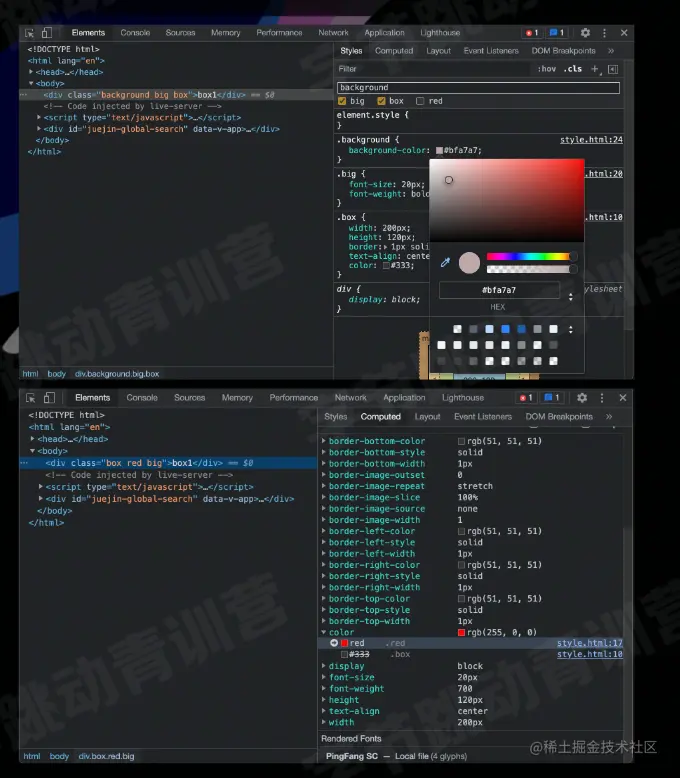
Task: Switch palette with color swatches stepper arrows
Action: pos(571,329)
